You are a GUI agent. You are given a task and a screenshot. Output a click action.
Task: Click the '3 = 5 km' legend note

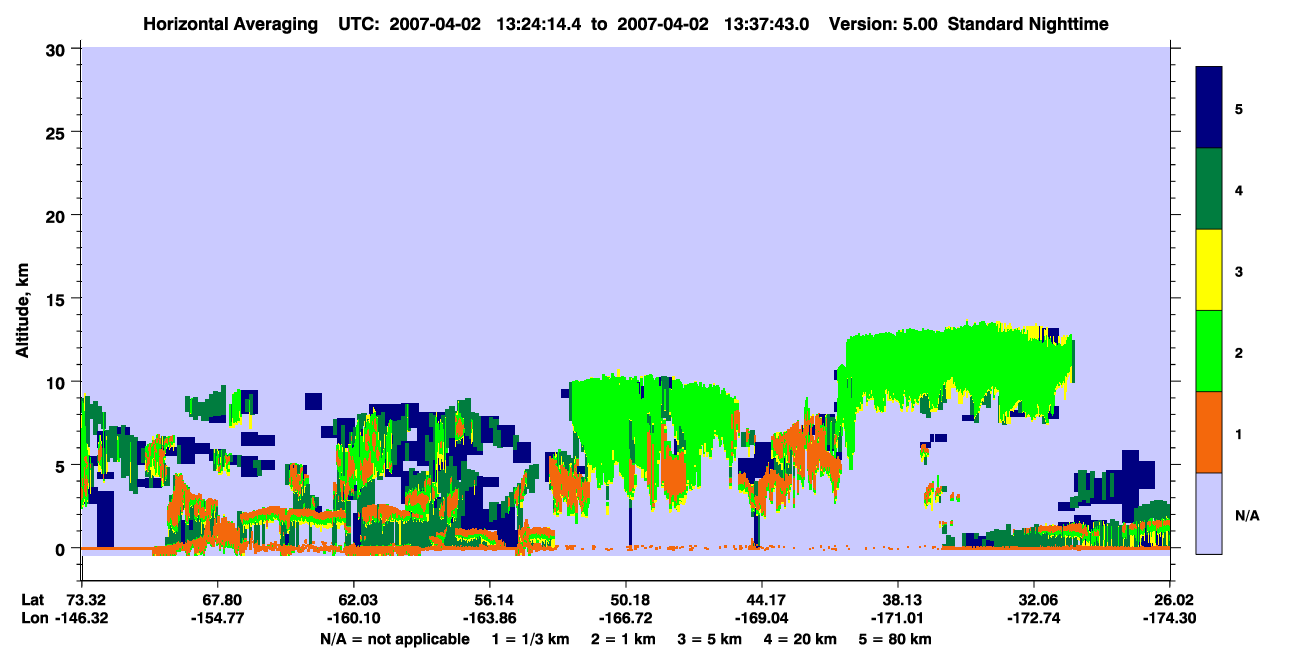(x=709, y=639)
